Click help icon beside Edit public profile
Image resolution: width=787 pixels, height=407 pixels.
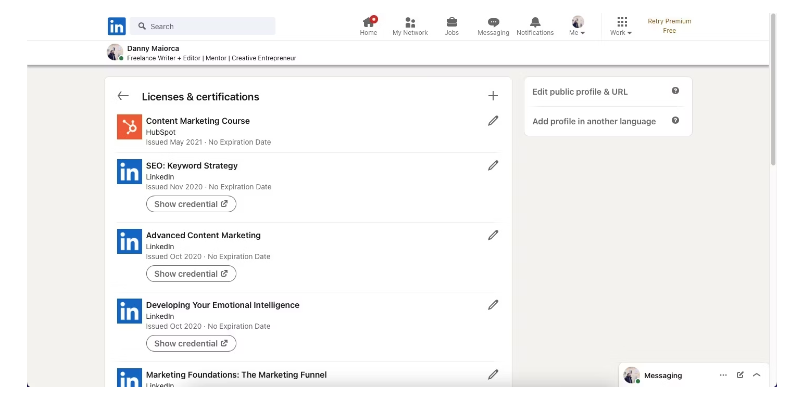point(675,91)
